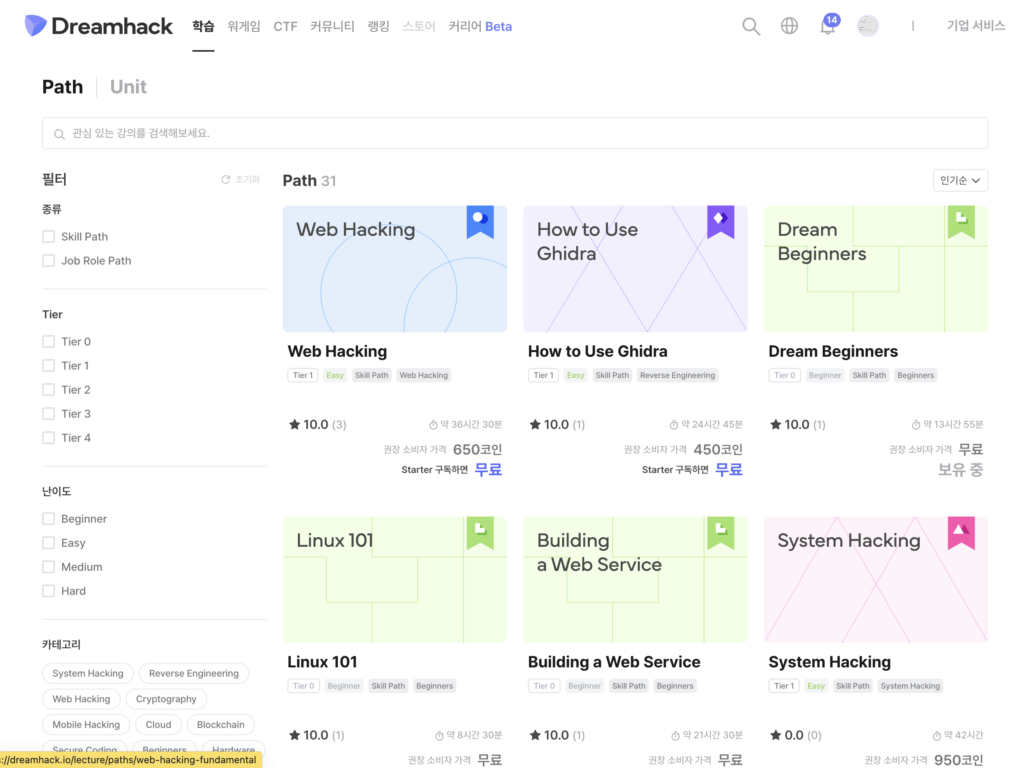Click the green bookmark icon on Linux 101 card
1024x768 pixels.
pos(480,533)
